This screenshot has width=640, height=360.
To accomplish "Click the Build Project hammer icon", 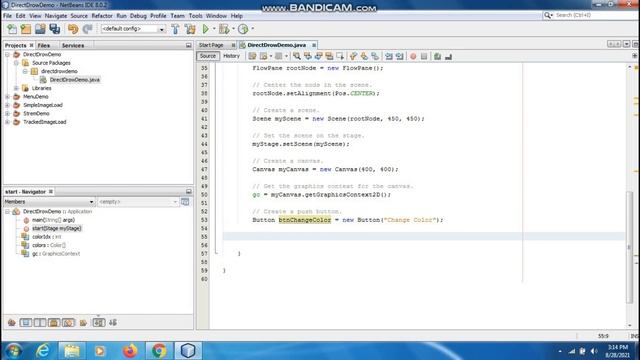I will tap(175, 29).
